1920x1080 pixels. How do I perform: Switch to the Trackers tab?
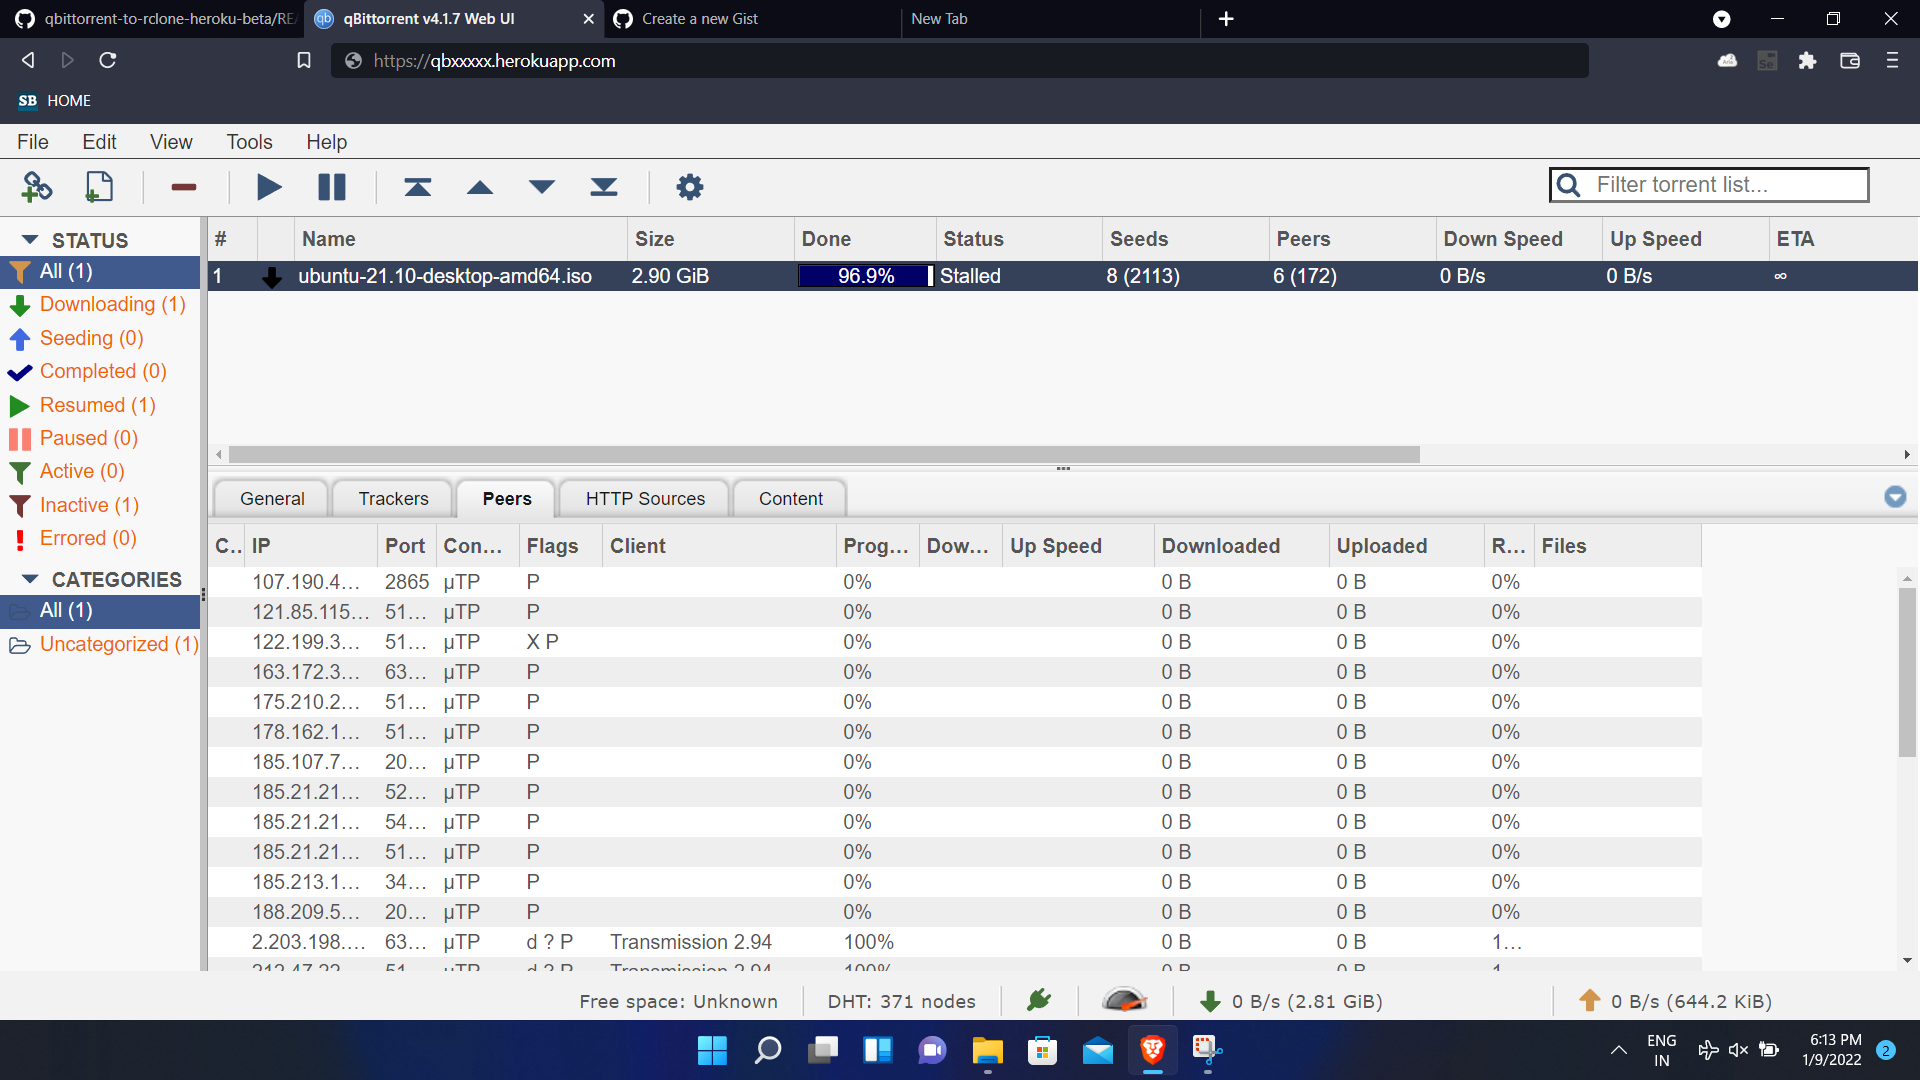(x=393, y=498)
